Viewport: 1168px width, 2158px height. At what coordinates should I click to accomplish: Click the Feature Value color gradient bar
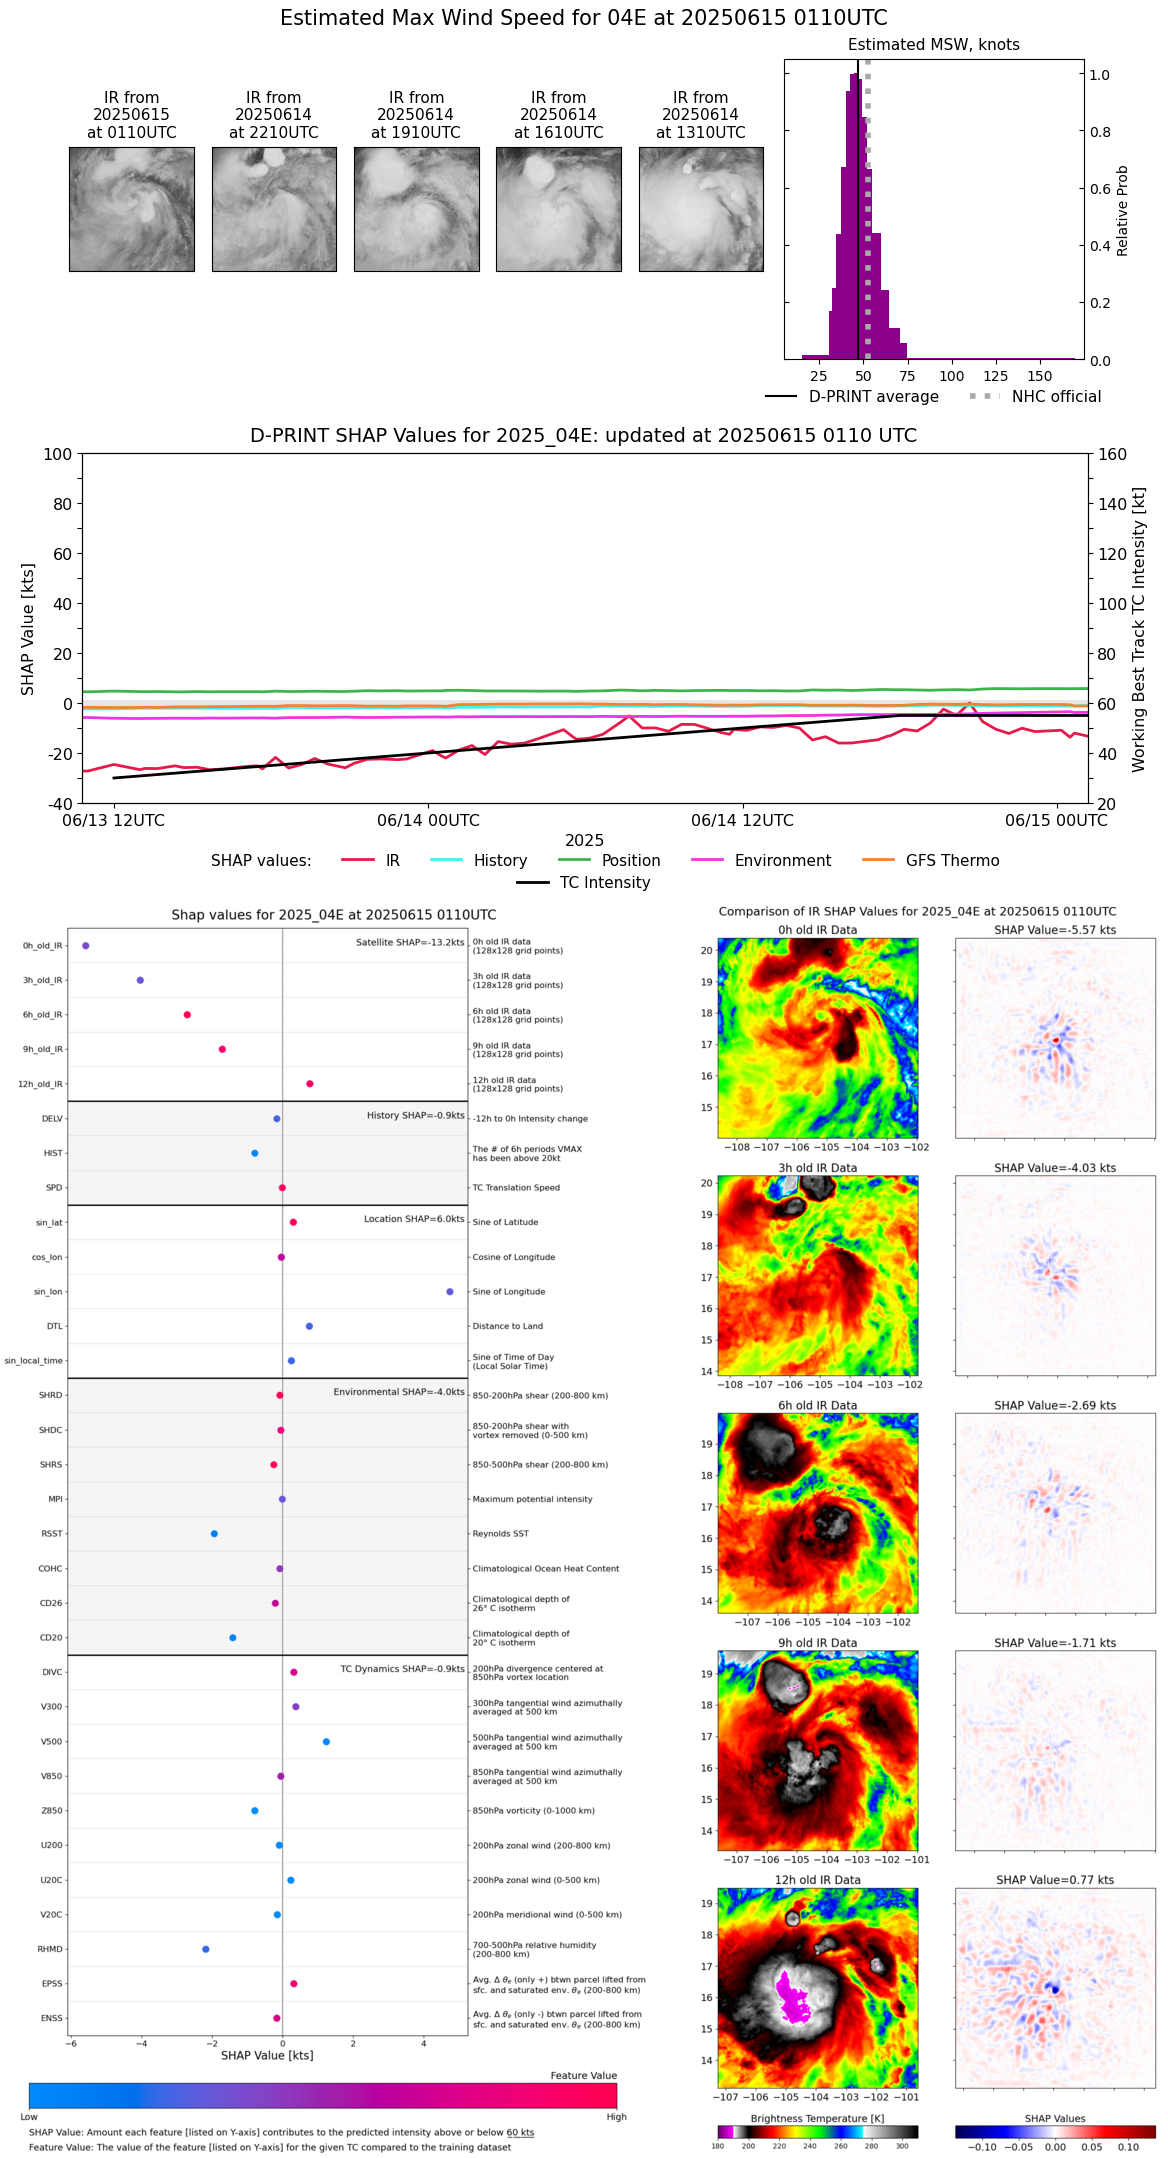click(323, 2096)
